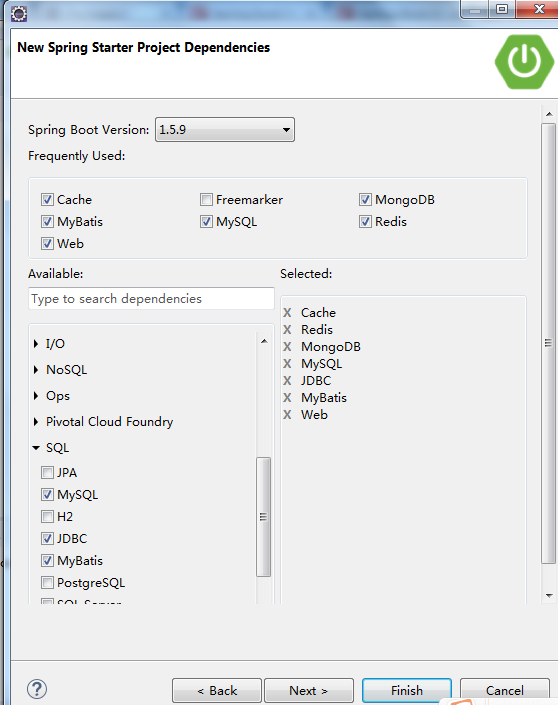The height and width of the screenshot is (705, 558).
Task: Check the JPA dependency
Action: [x=47, y=473]
